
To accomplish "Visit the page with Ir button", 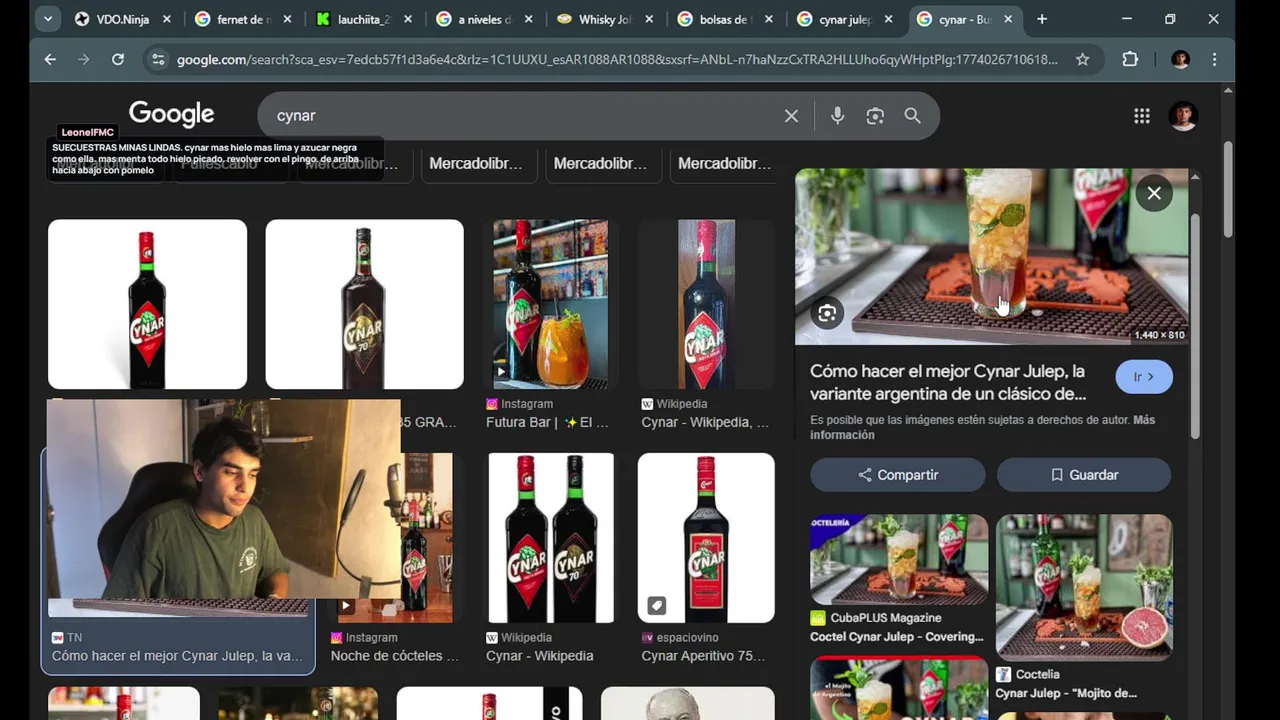I will pyautogui.click(x=1144, y=377).
